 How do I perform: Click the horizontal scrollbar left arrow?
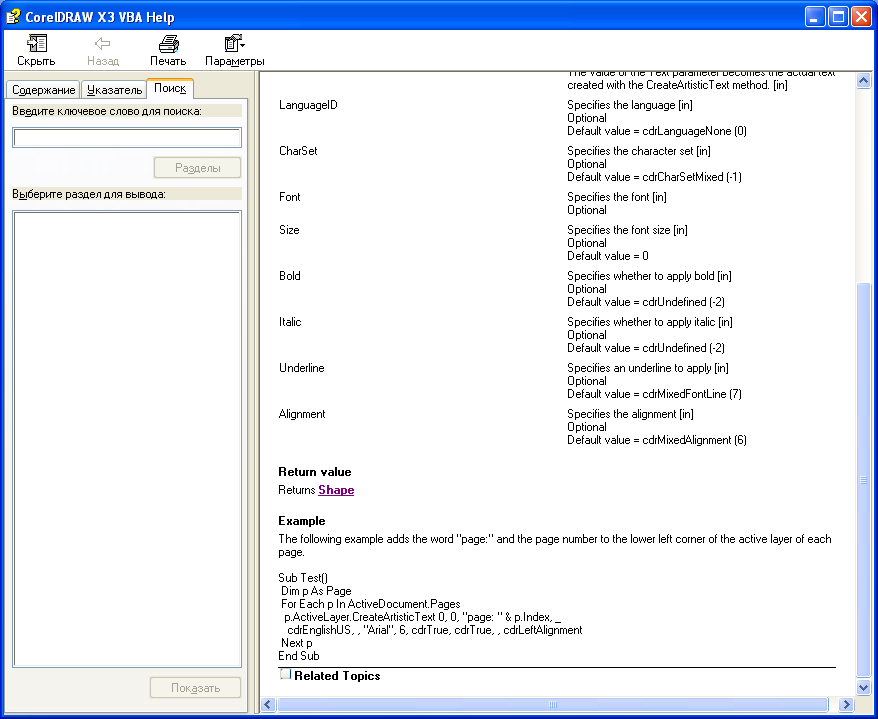(x=268, y=704)
